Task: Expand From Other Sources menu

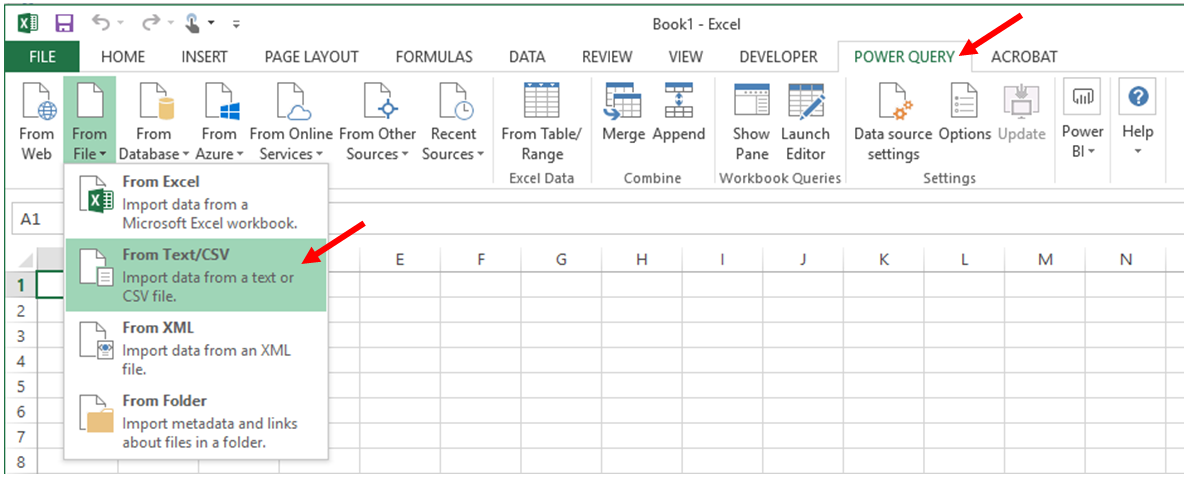Action: click(378, 121)
